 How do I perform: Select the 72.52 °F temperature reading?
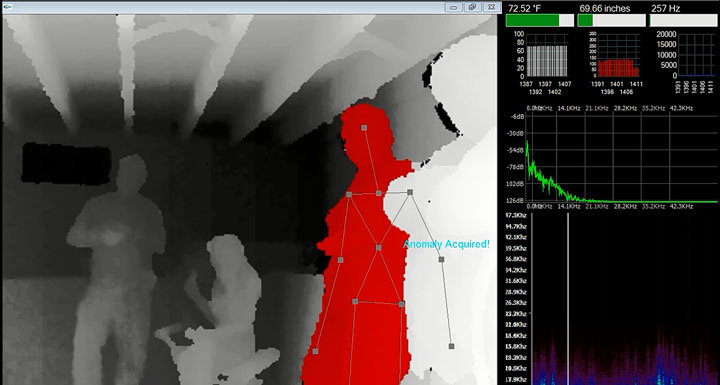(x=524, y=8)
